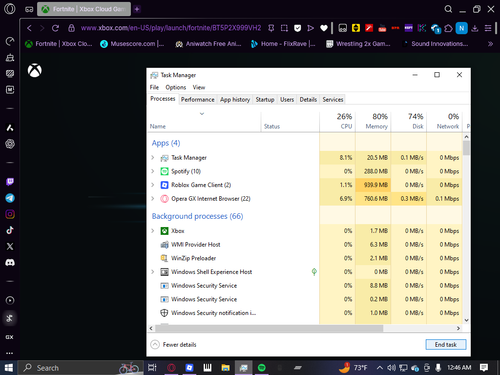Screen dimensions: 500x375
Task: Show hidden system tray icons
Action: [x=380, y=368]
